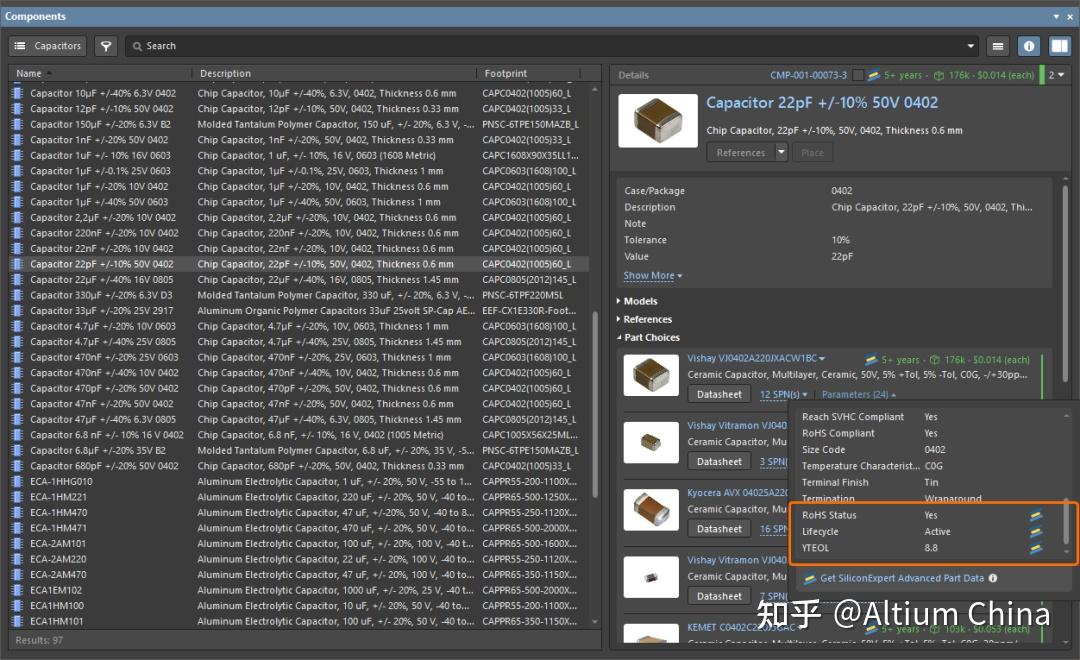Click component icon for ECA-2AM220

pyautogui.click(x=18, y=559)
